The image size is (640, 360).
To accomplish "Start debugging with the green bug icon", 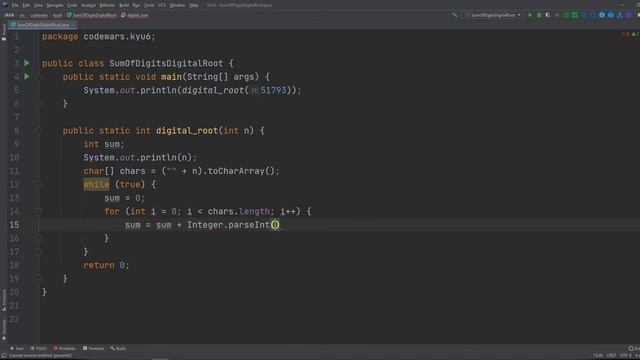I will (539, 15).
